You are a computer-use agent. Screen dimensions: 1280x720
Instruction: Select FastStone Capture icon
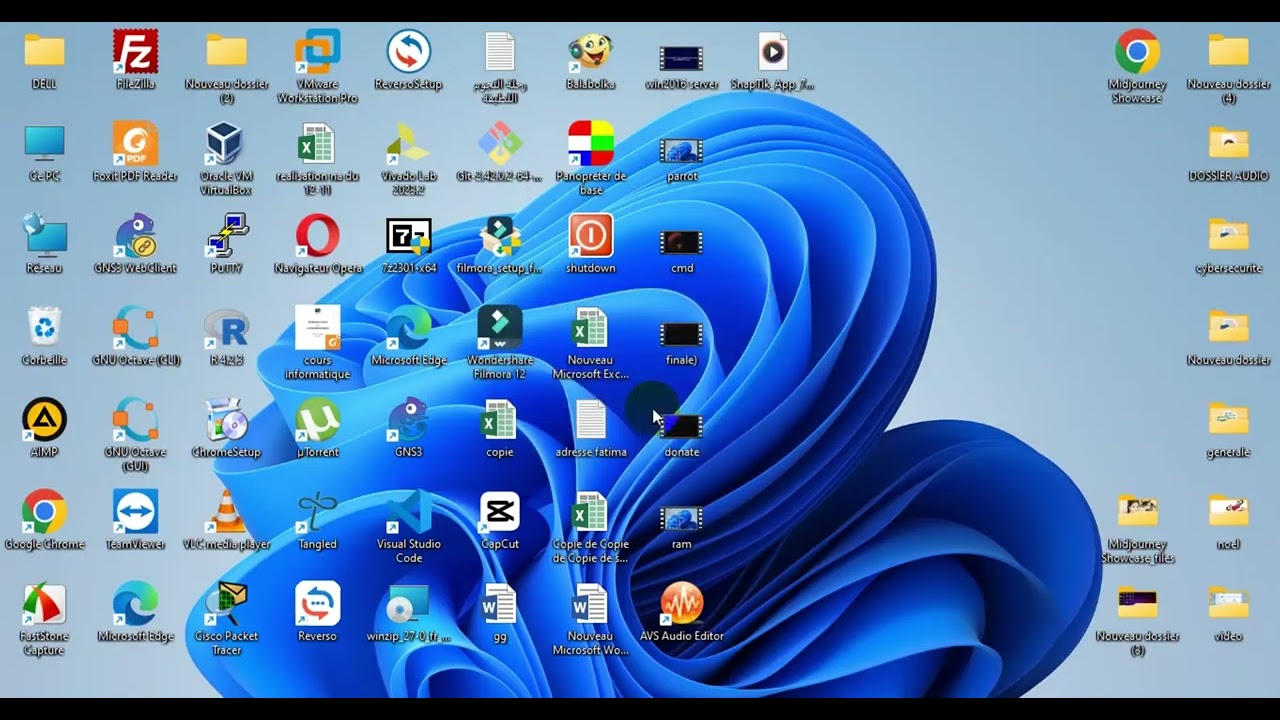click(44, 604)
